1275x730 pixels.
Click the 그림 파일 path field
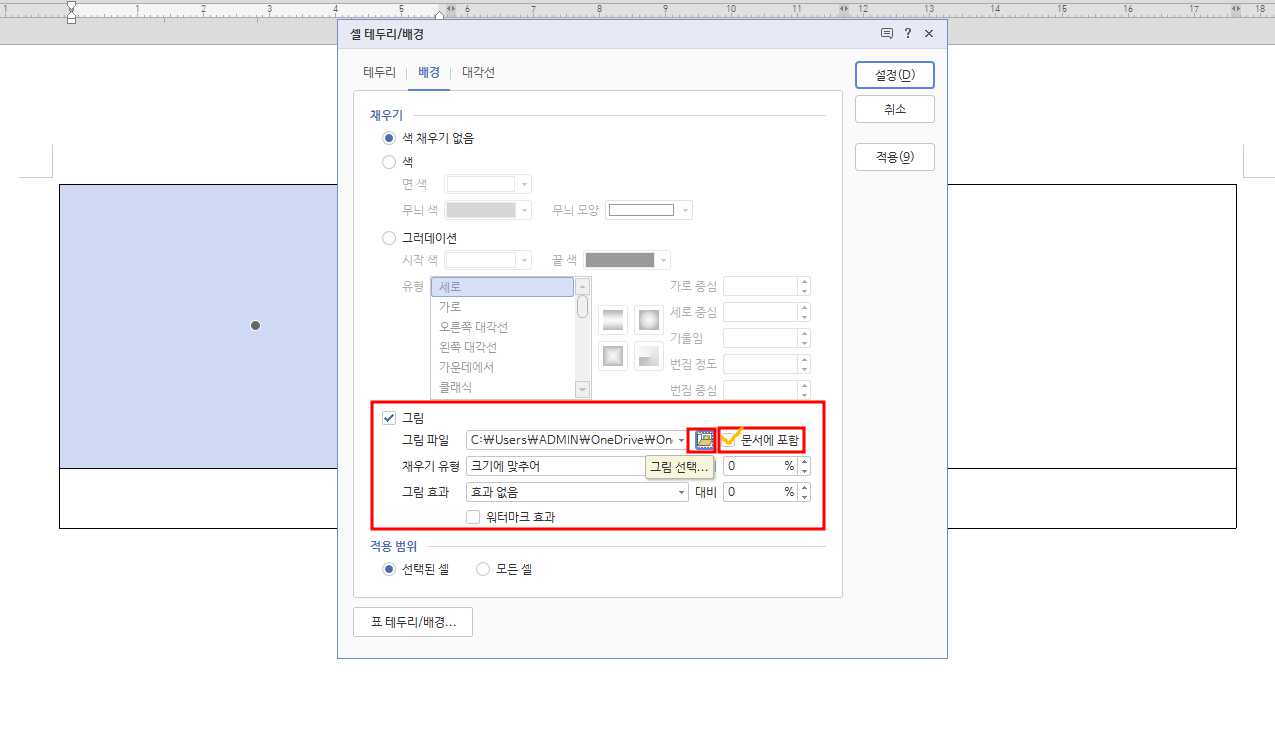pos(571,440)
